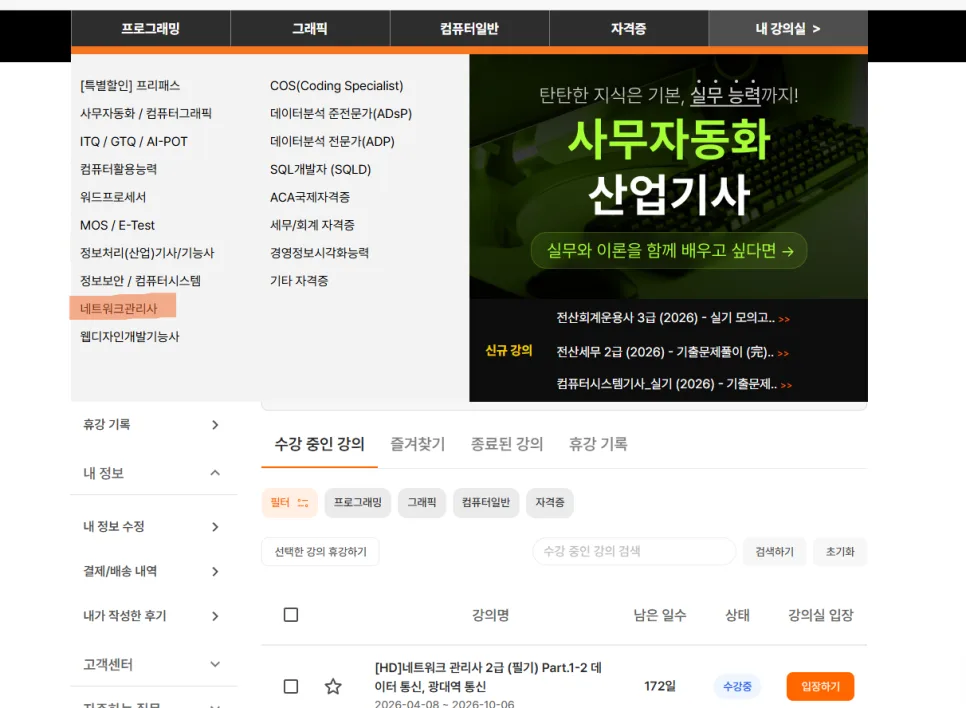
Task: Open 세무/회계 자격증 category
Action: [312, 225]
